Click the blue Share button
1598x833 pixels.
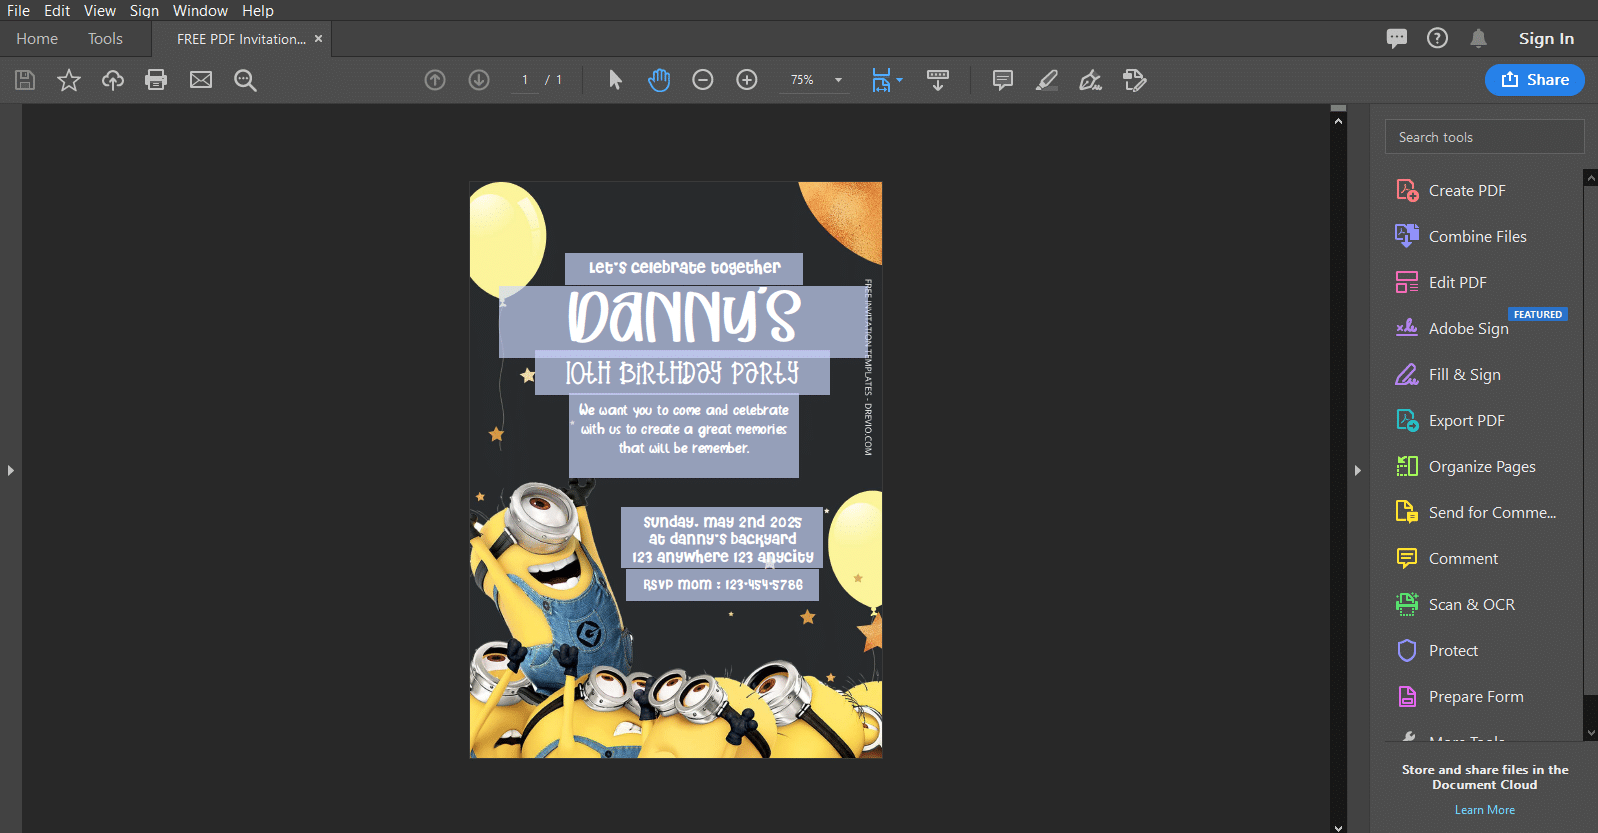[1535, 80]
